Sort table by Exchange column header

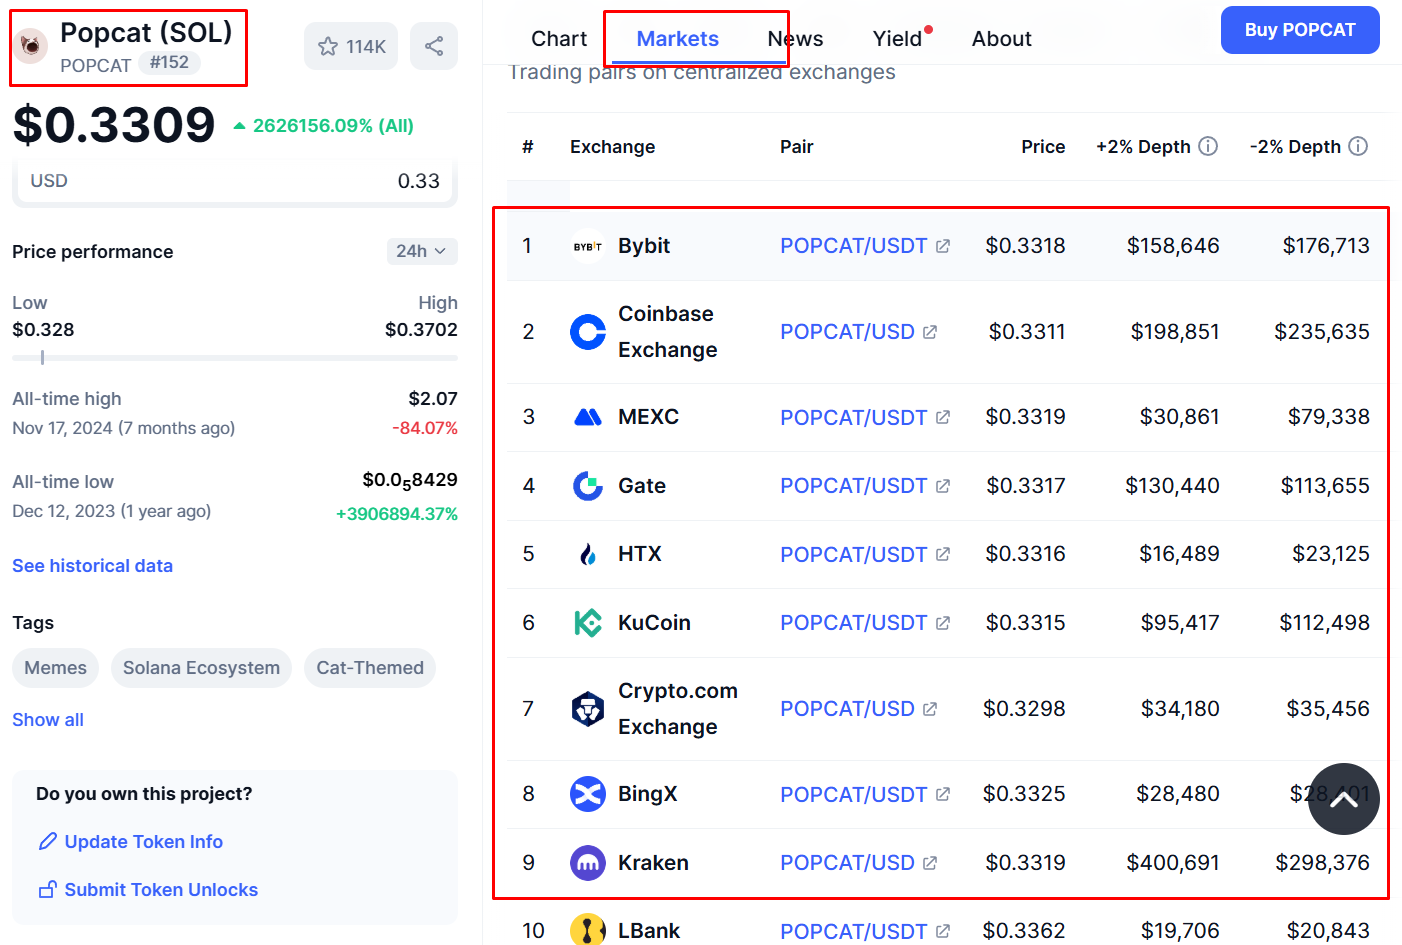pos(612,147)
